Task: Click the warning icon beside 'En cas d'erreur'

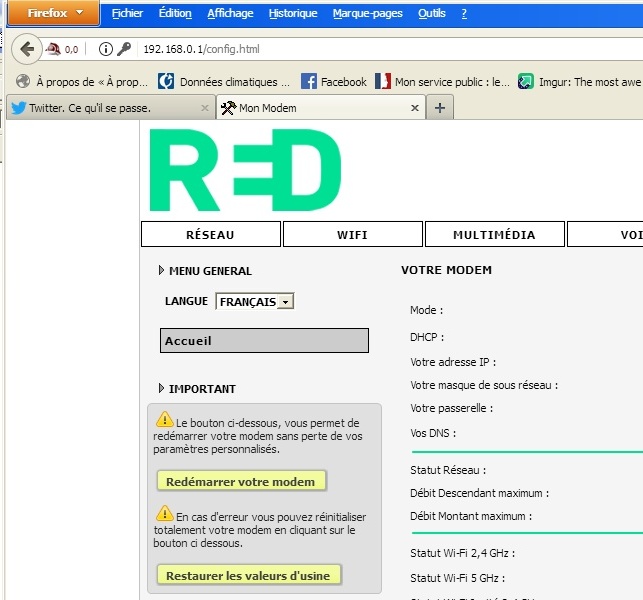Action: [x=164, y=513]
